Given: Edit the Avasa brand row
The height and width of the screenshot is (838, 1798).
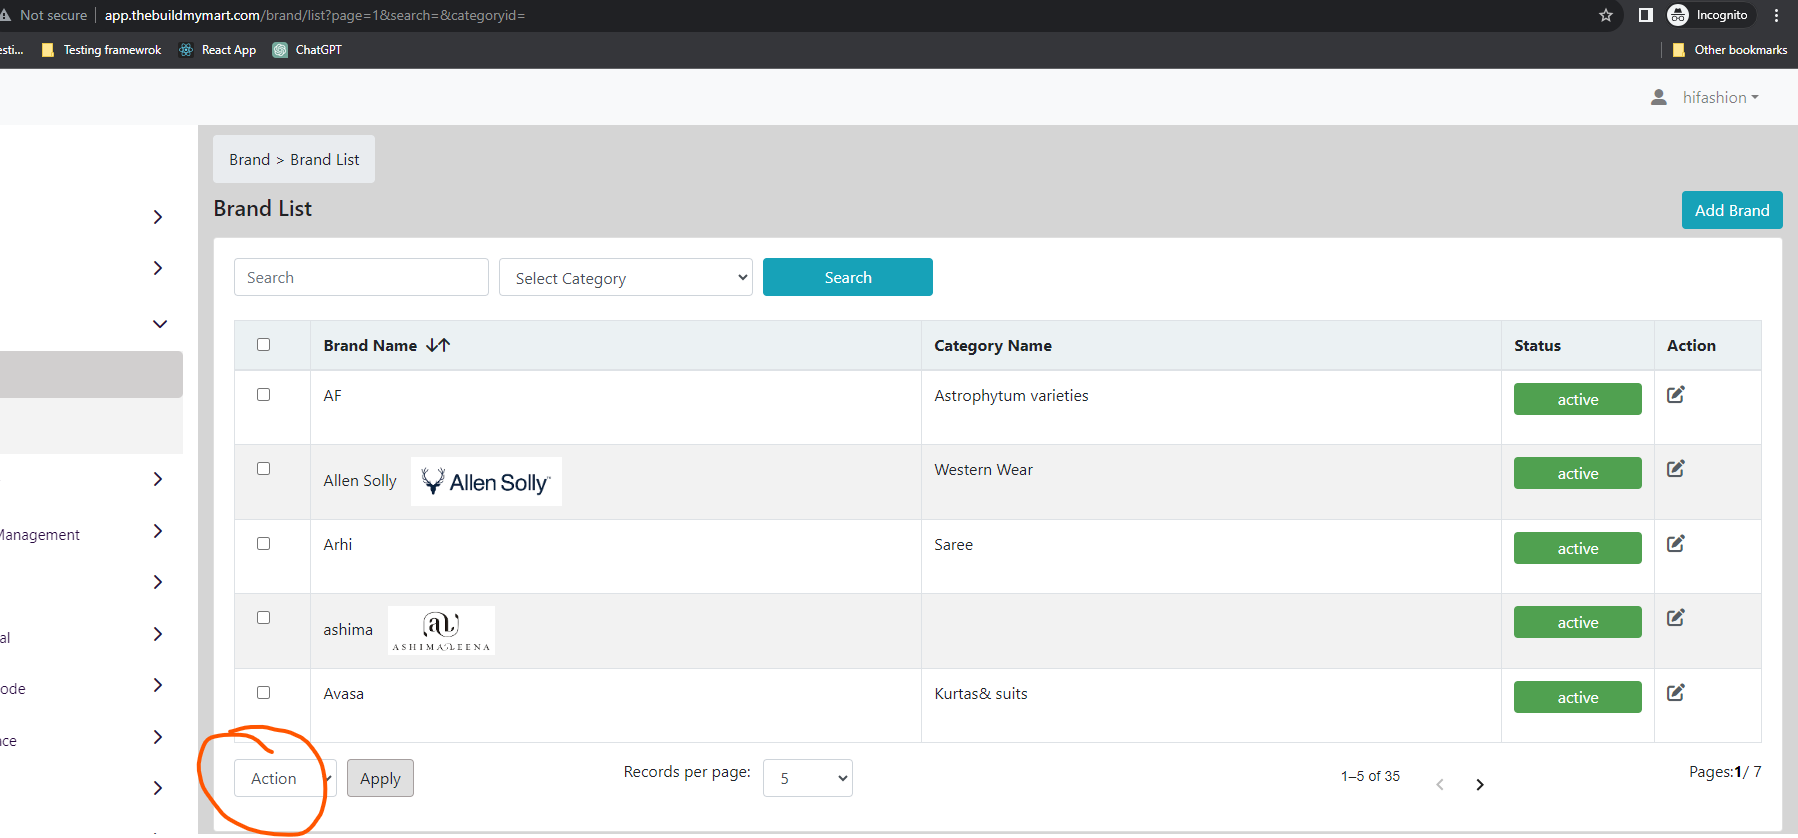Looking at the screenshot, I should [x=1676, y=693].
